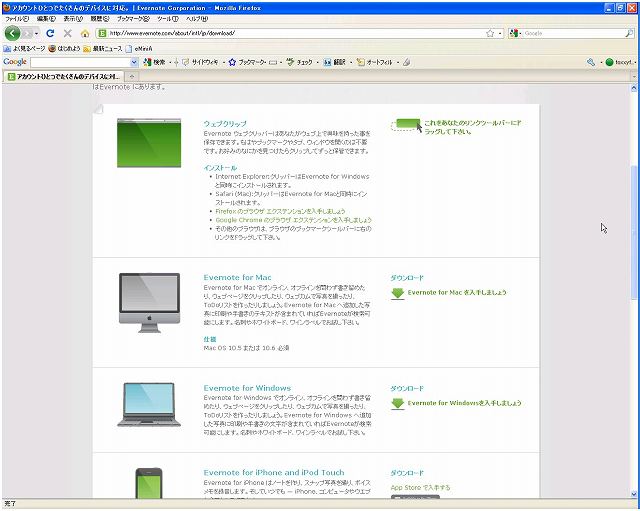
Task: Click the green web clipper browser thumbnail
Action: tap(149, 143)
